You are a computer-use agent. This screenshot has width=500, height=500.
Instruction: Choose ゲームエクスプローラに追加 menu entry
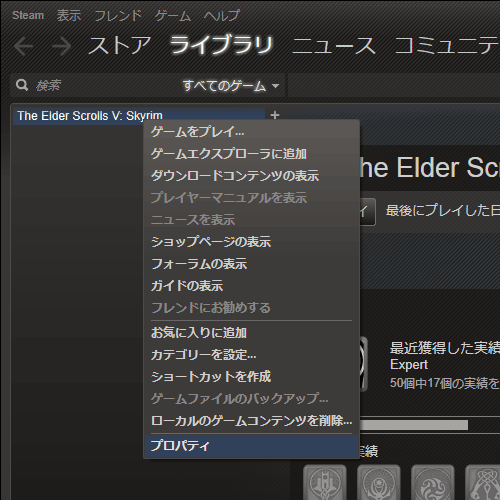tap(252, 154)
